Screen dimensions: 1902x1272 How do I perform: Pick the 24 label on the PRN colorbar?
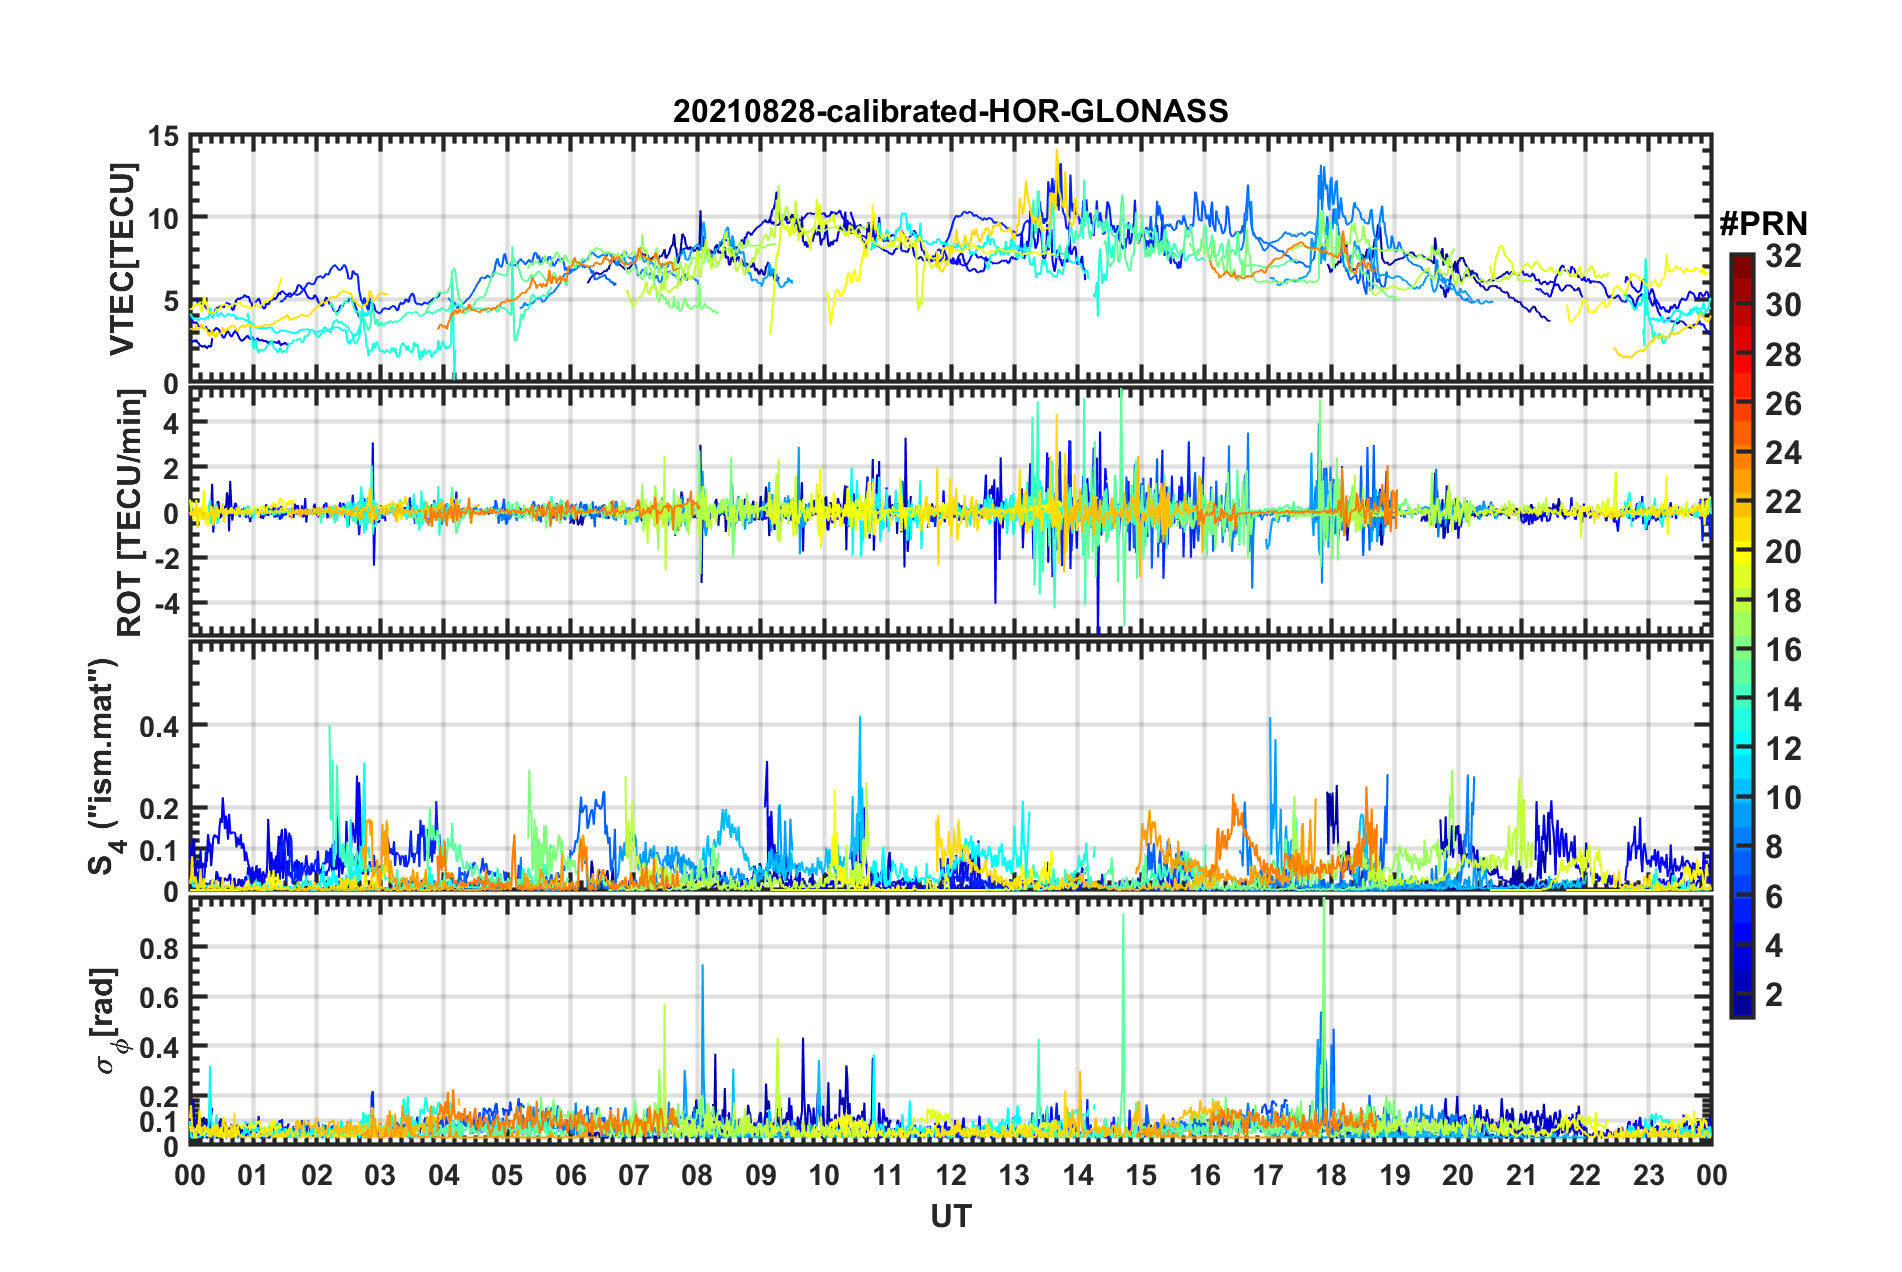tap(1783, 453)
